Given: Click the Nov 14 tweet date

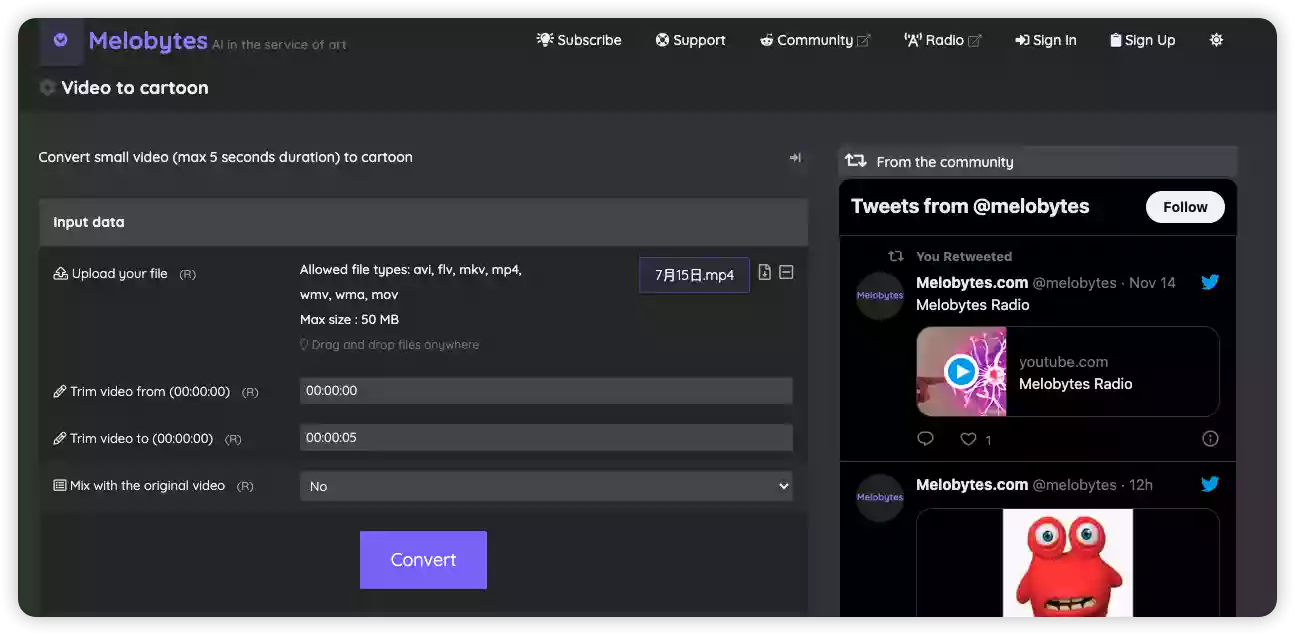Looking at the screenshot, I should pyautogui.click(x=1152, y=283).
